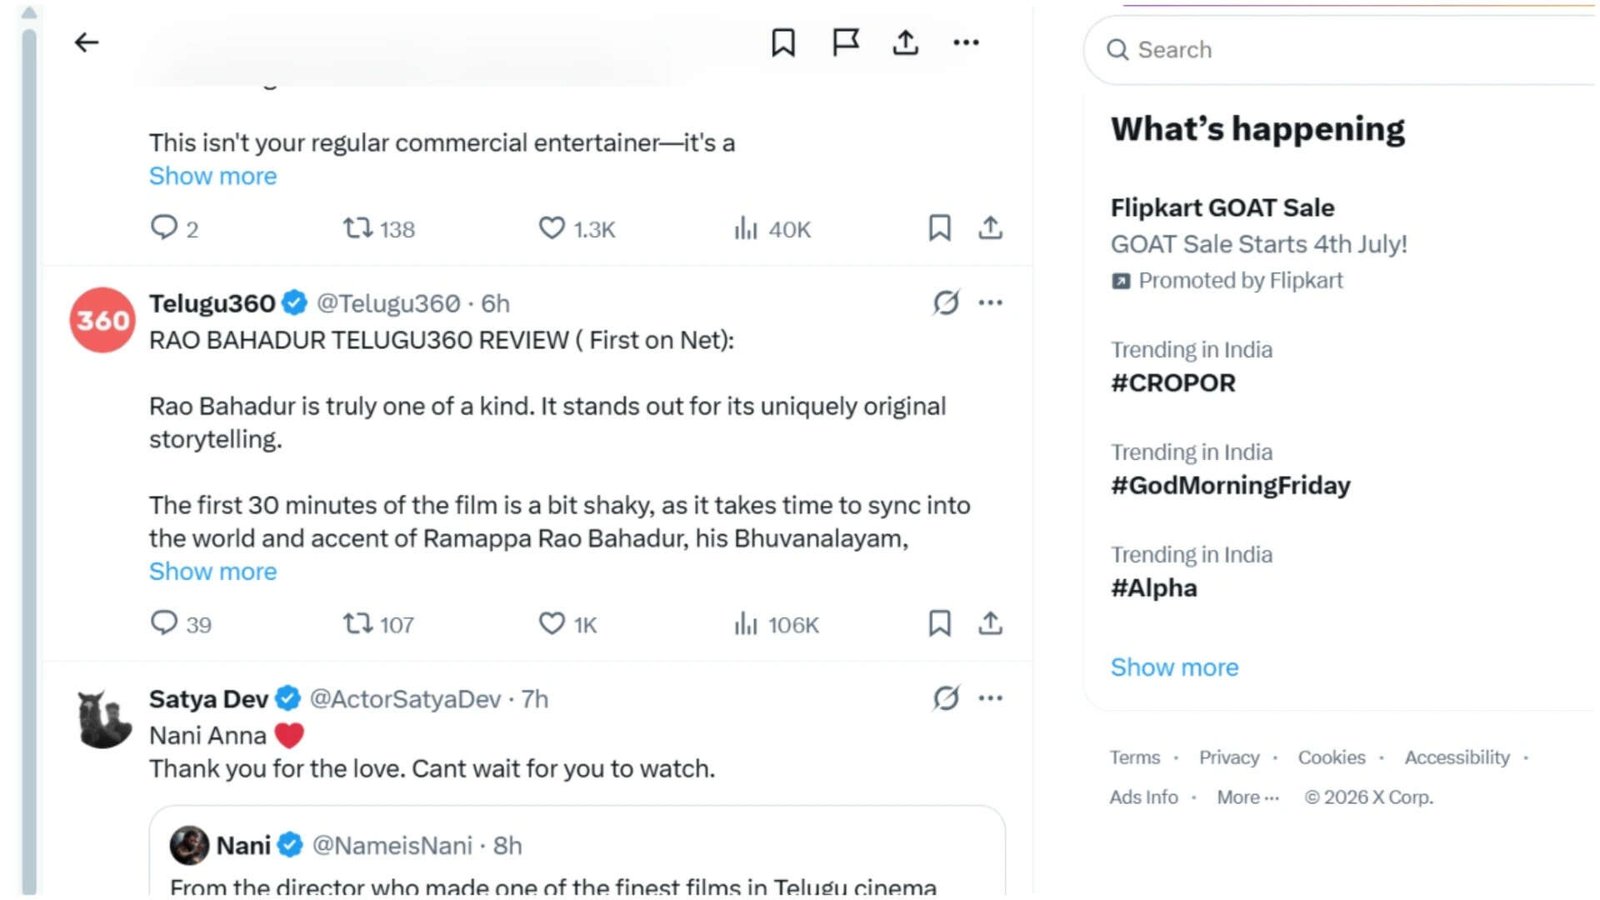The image size is (1600, 900).
Task: Open Grok icon on Satya Dev's post
Action: pos(946,698)
